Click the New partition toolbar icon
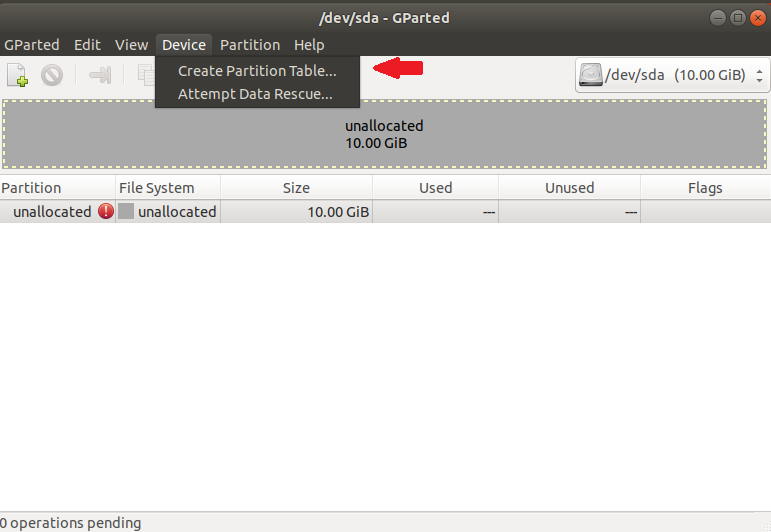771x532 pixels. point(17,75)
